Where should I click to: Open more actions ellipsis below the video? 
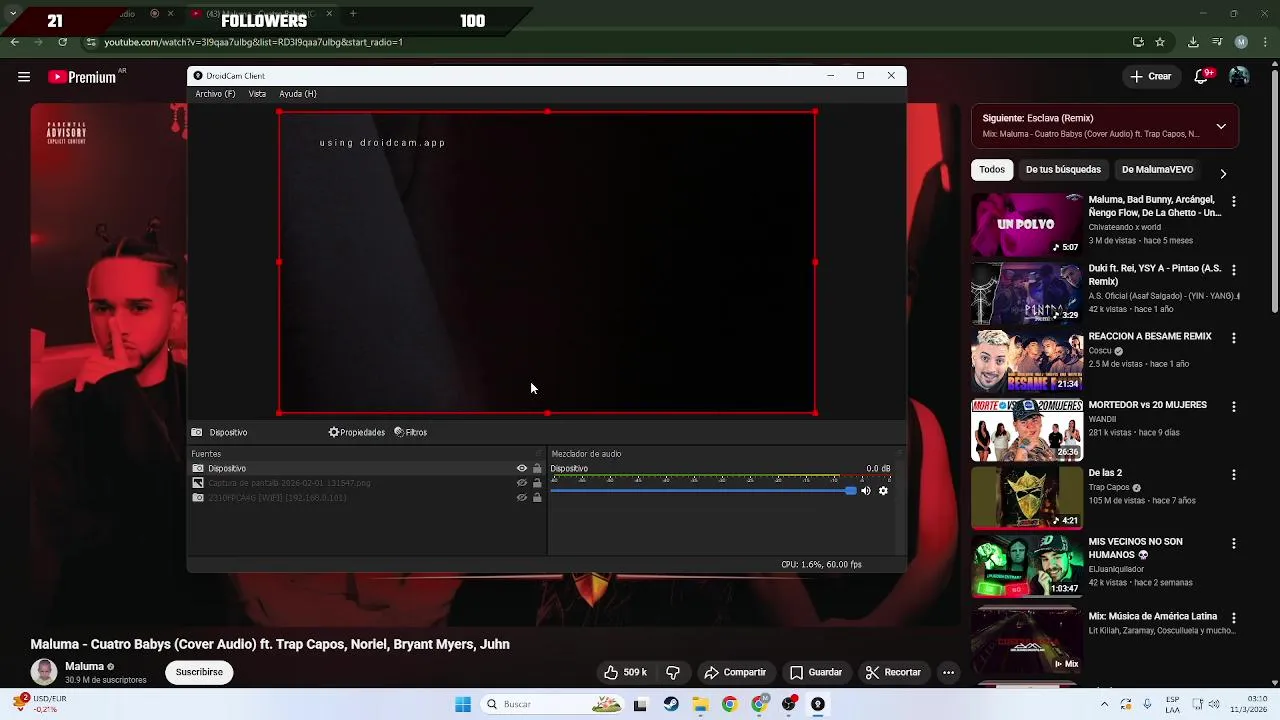tap(948, 673)
